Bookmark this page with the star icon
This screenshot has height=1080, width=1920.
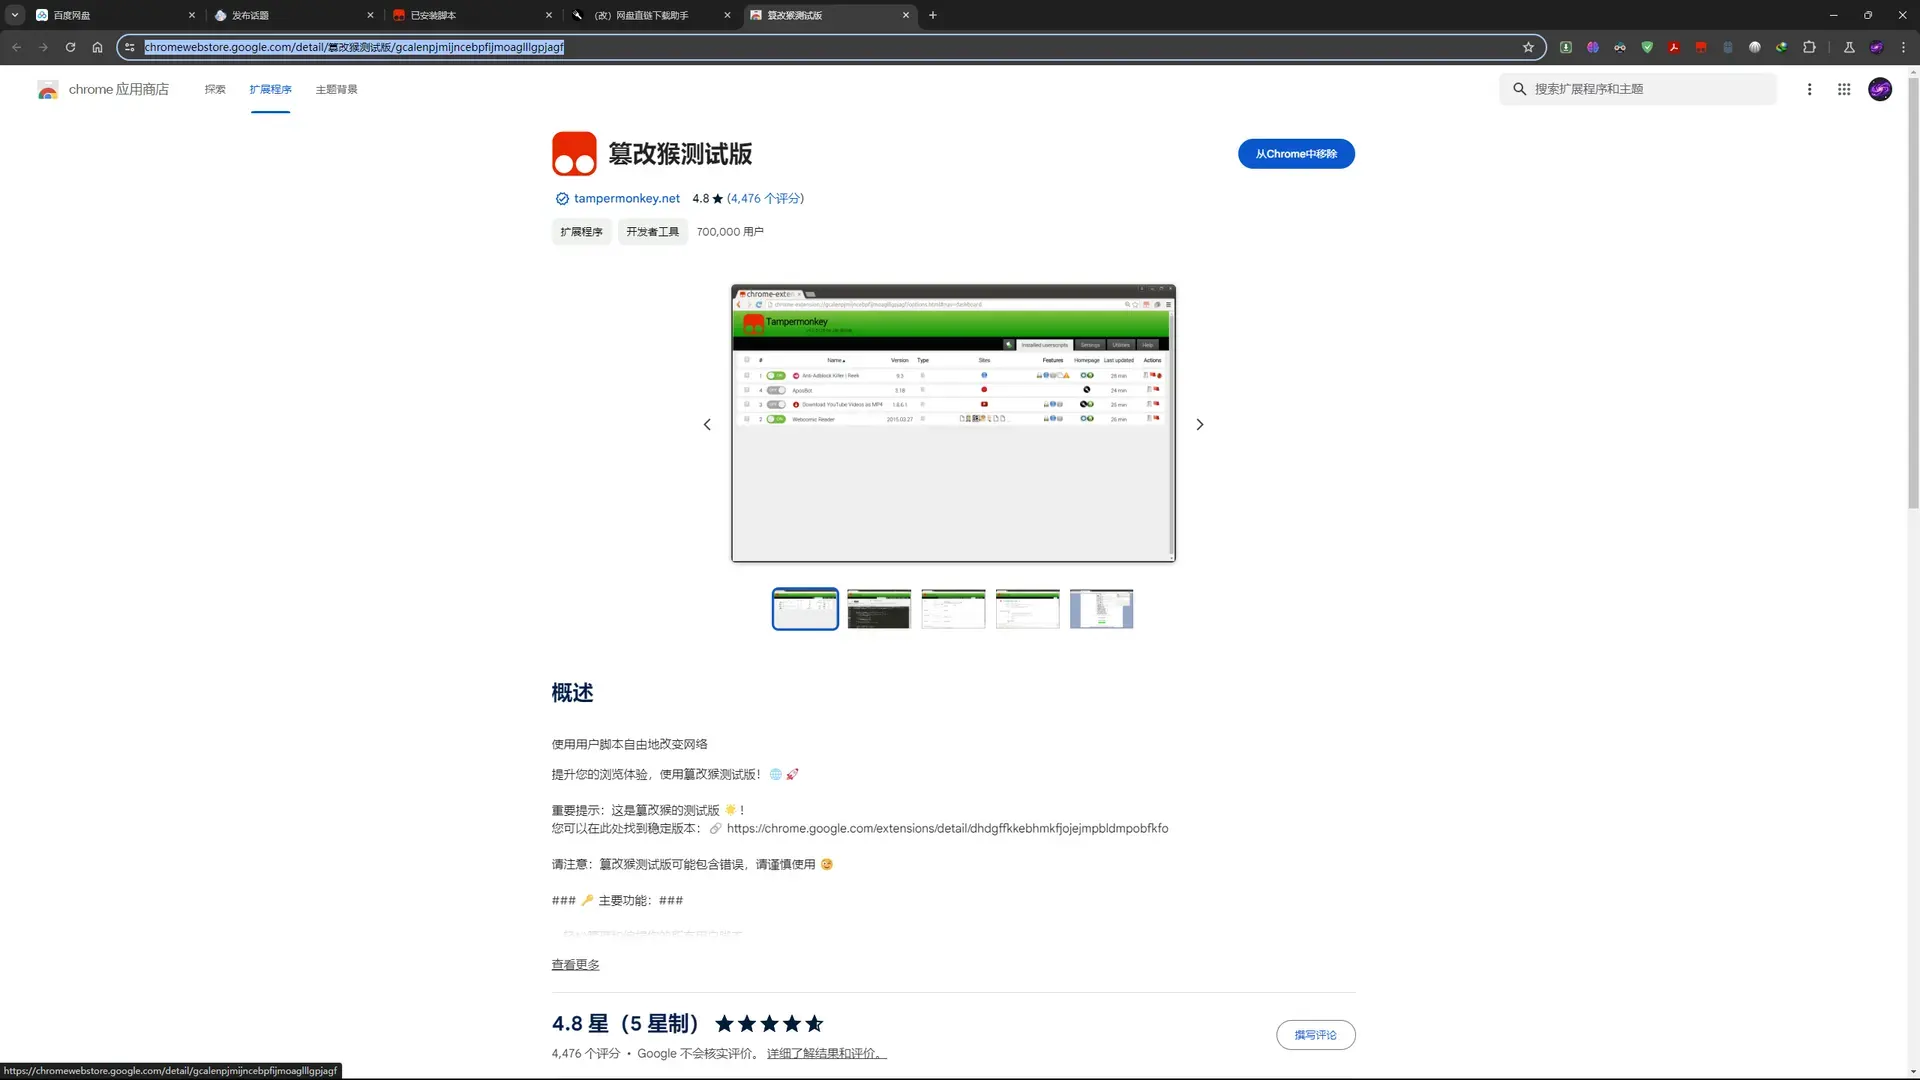tap(1528, 47)
